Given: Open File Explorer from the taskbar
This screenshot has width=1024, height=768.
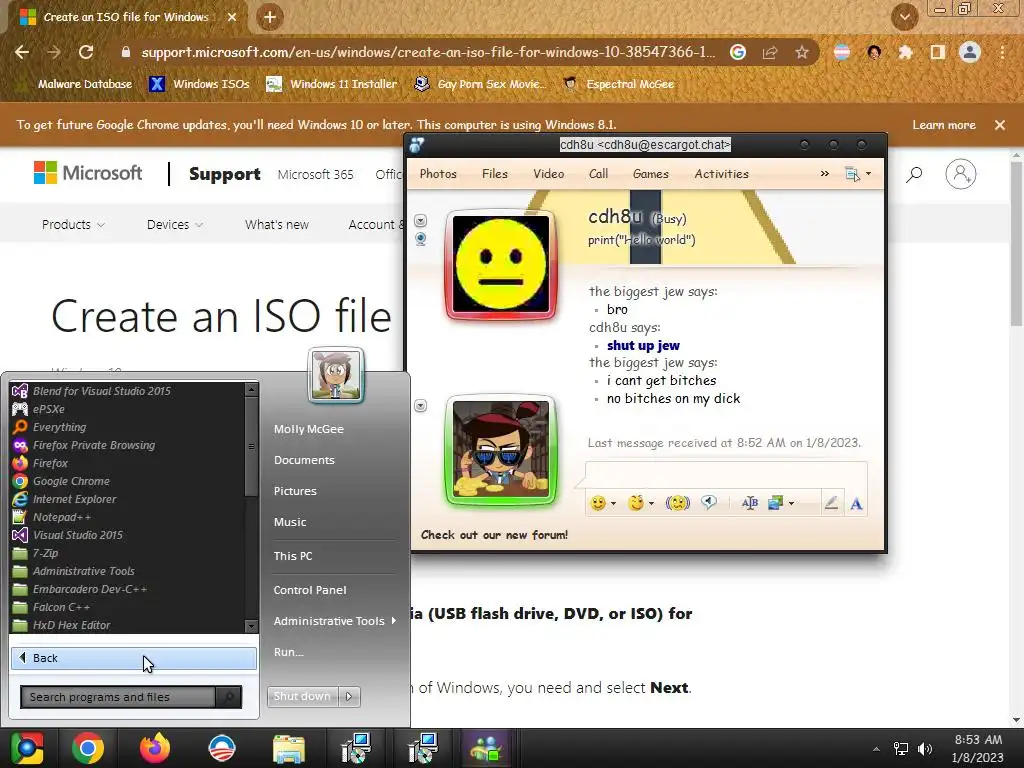Looking at the screenshot, I should pos(289,748).
